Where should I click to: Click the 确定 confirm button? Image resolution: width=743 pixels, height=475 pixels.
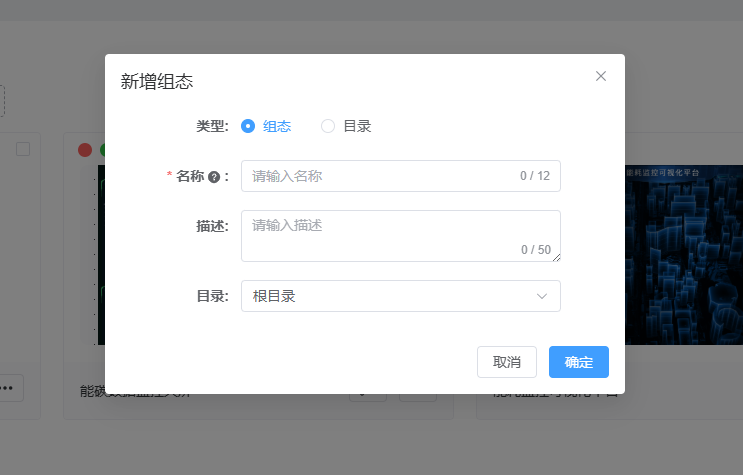pos(579,362)
